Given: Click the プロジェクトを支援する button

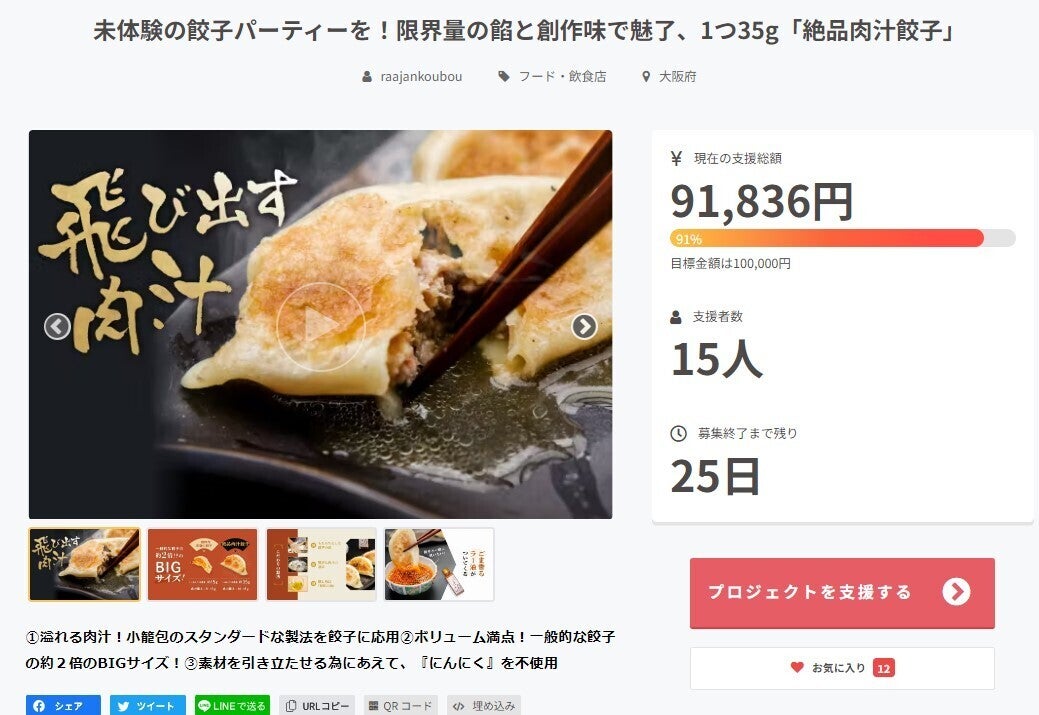Looking at the screenshot, I should [x=842, y=592].
